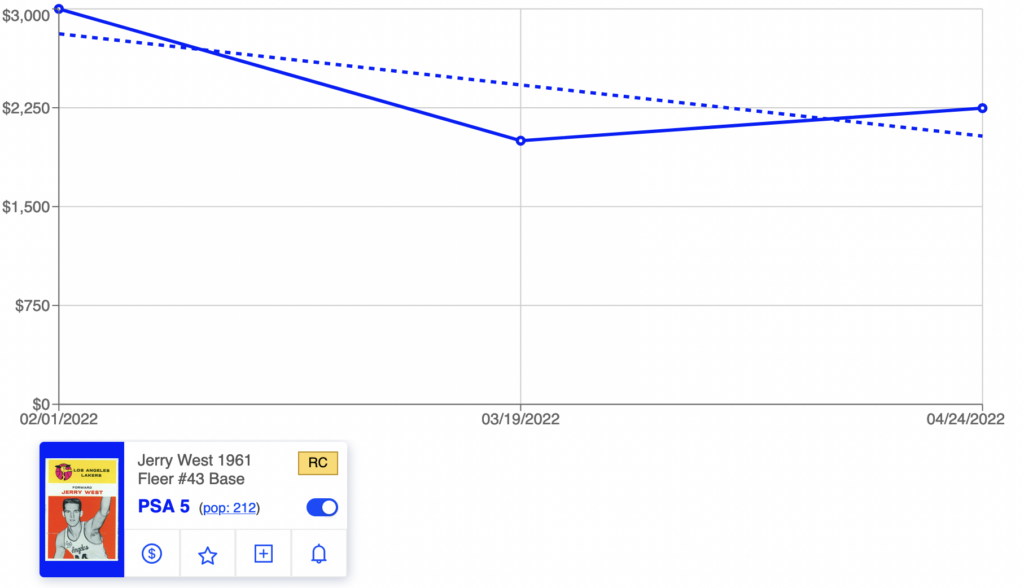The image size is (1024, 588).
Task: Click the RC rookie card badge
Action: pyautogui.click(x=318, y=463)
